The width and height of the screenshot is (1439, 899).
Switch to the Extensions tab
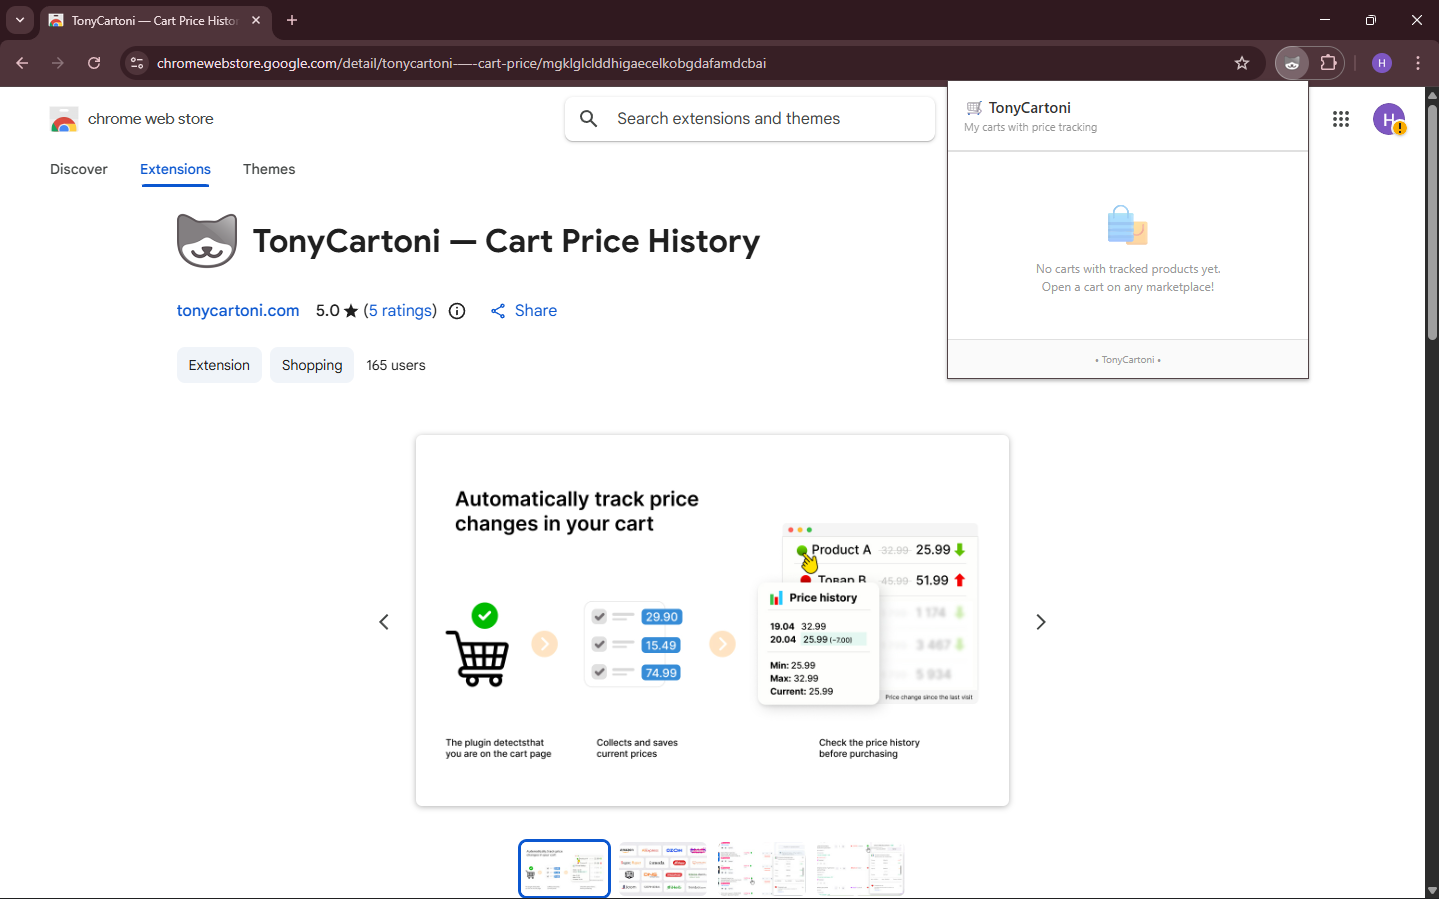175,169
